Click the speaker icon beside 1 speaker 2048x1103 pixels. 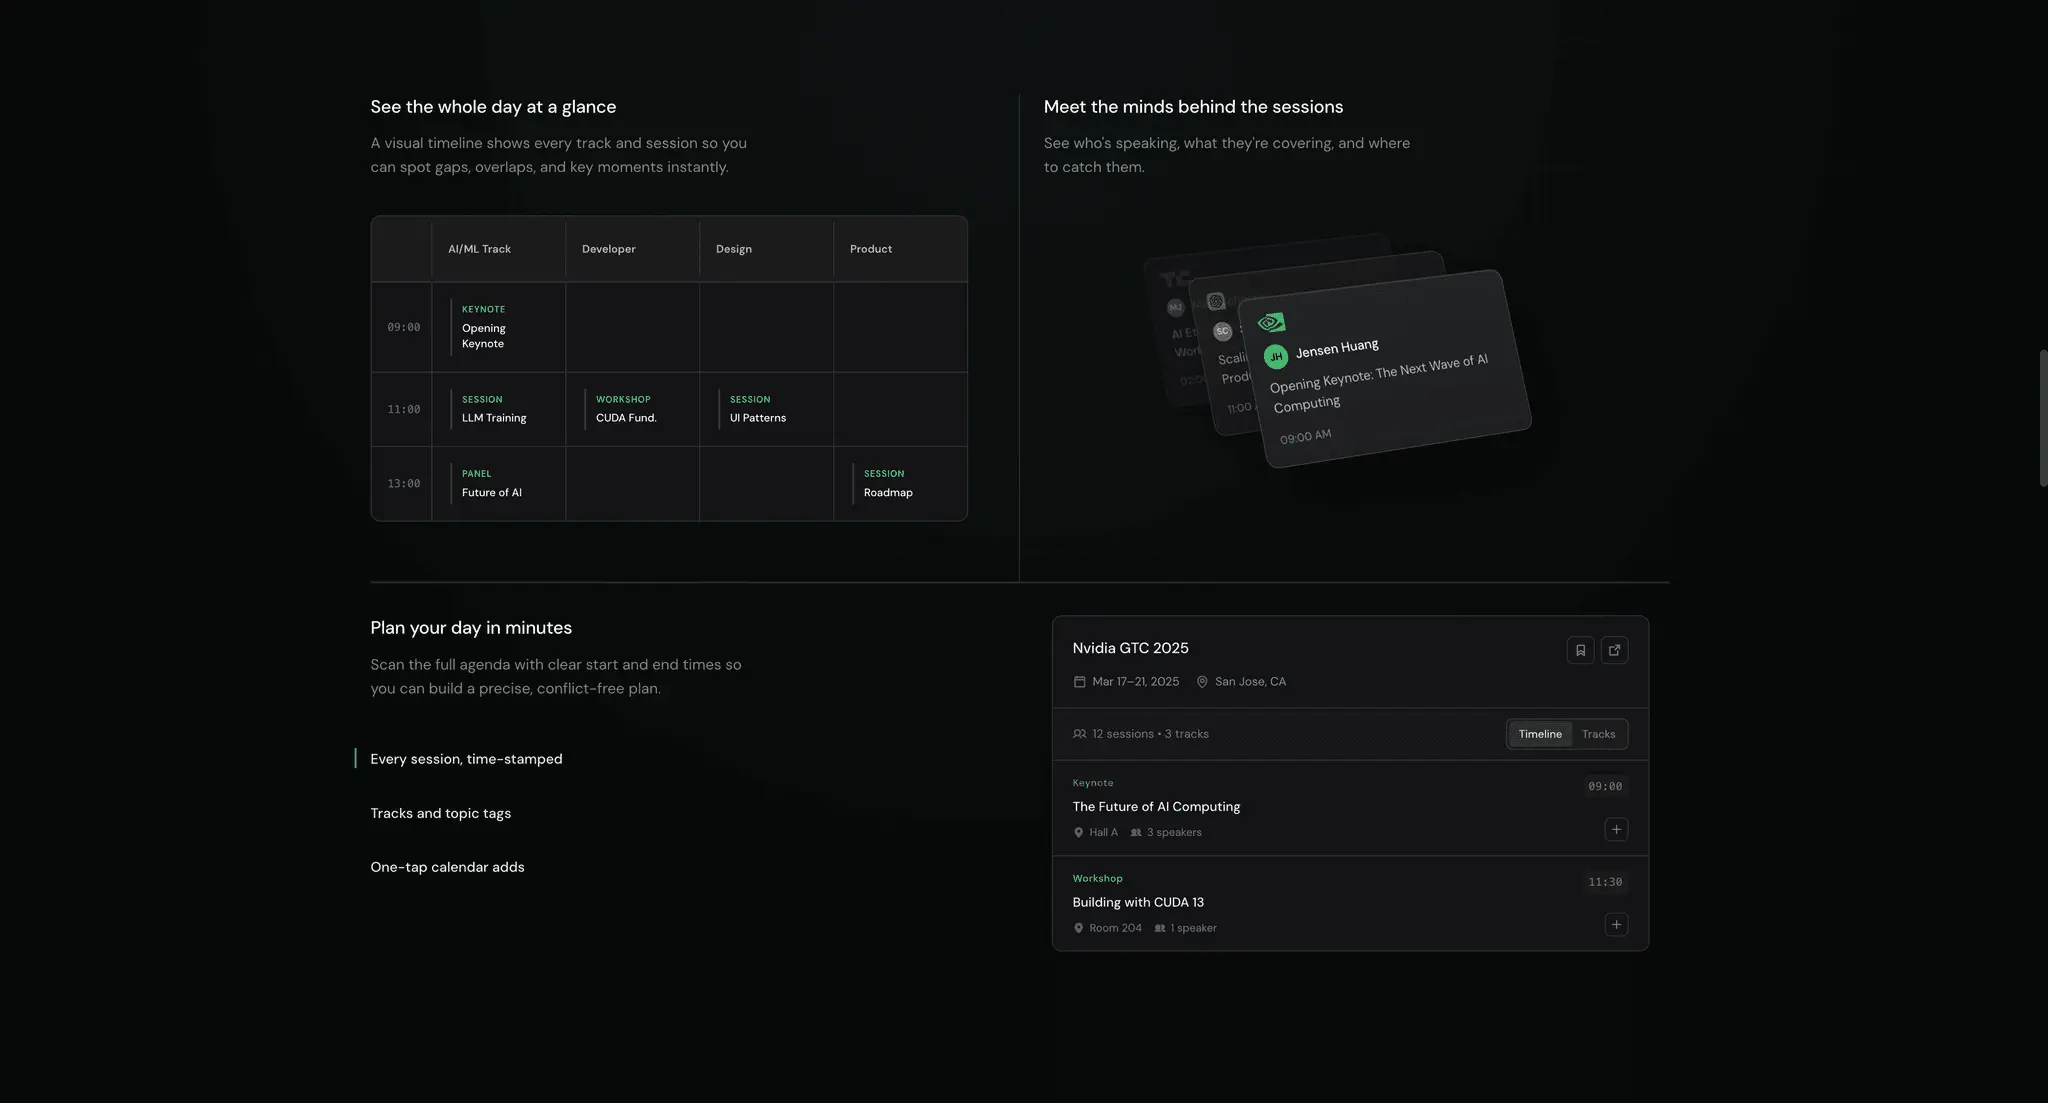pos(1160,928)
